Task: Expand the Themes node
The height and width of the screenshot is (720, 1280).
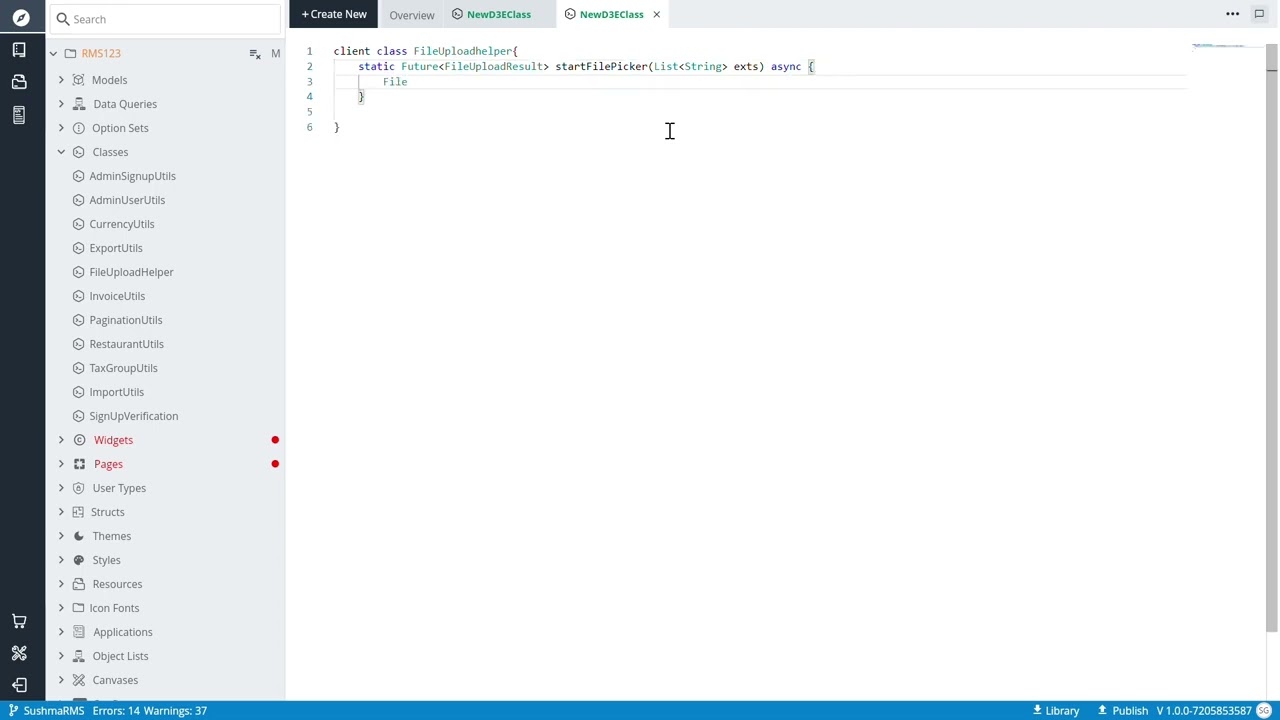Action: point(61,536)
